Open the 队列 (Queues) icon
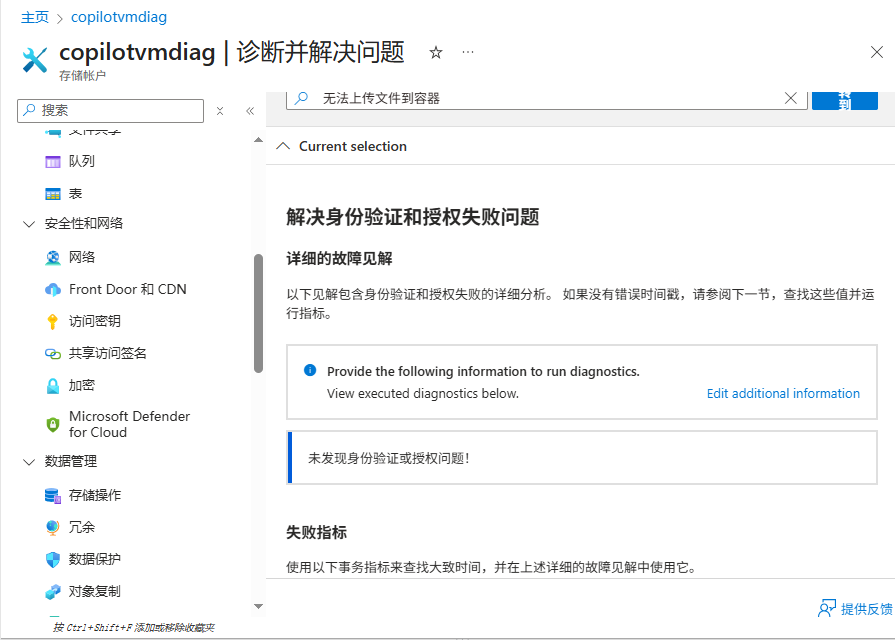Screen dimensions: 895x640 [53, 162]
